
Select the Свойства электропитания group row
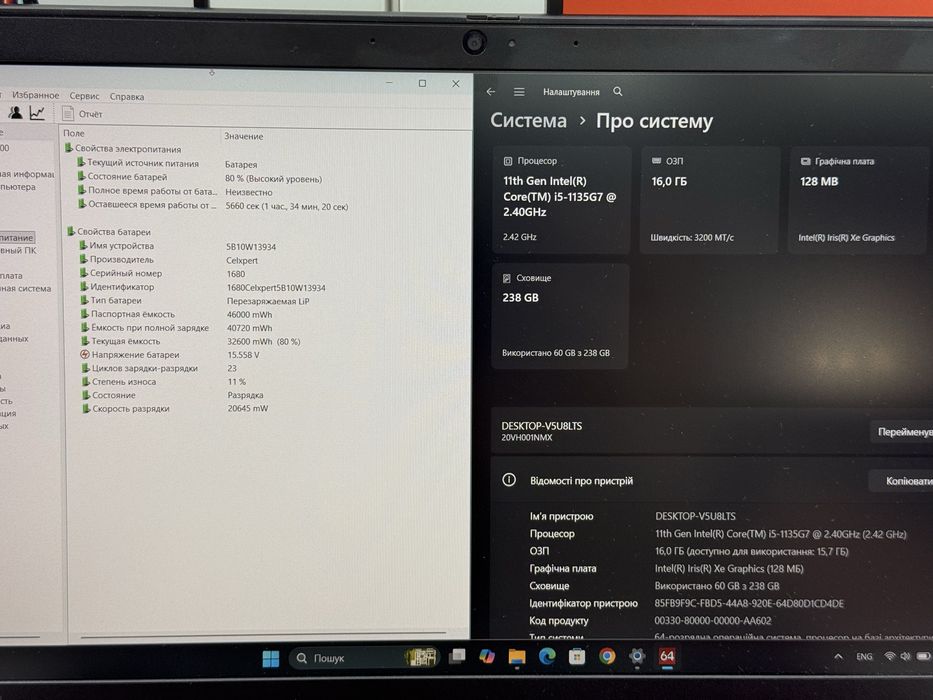[123, 149]
